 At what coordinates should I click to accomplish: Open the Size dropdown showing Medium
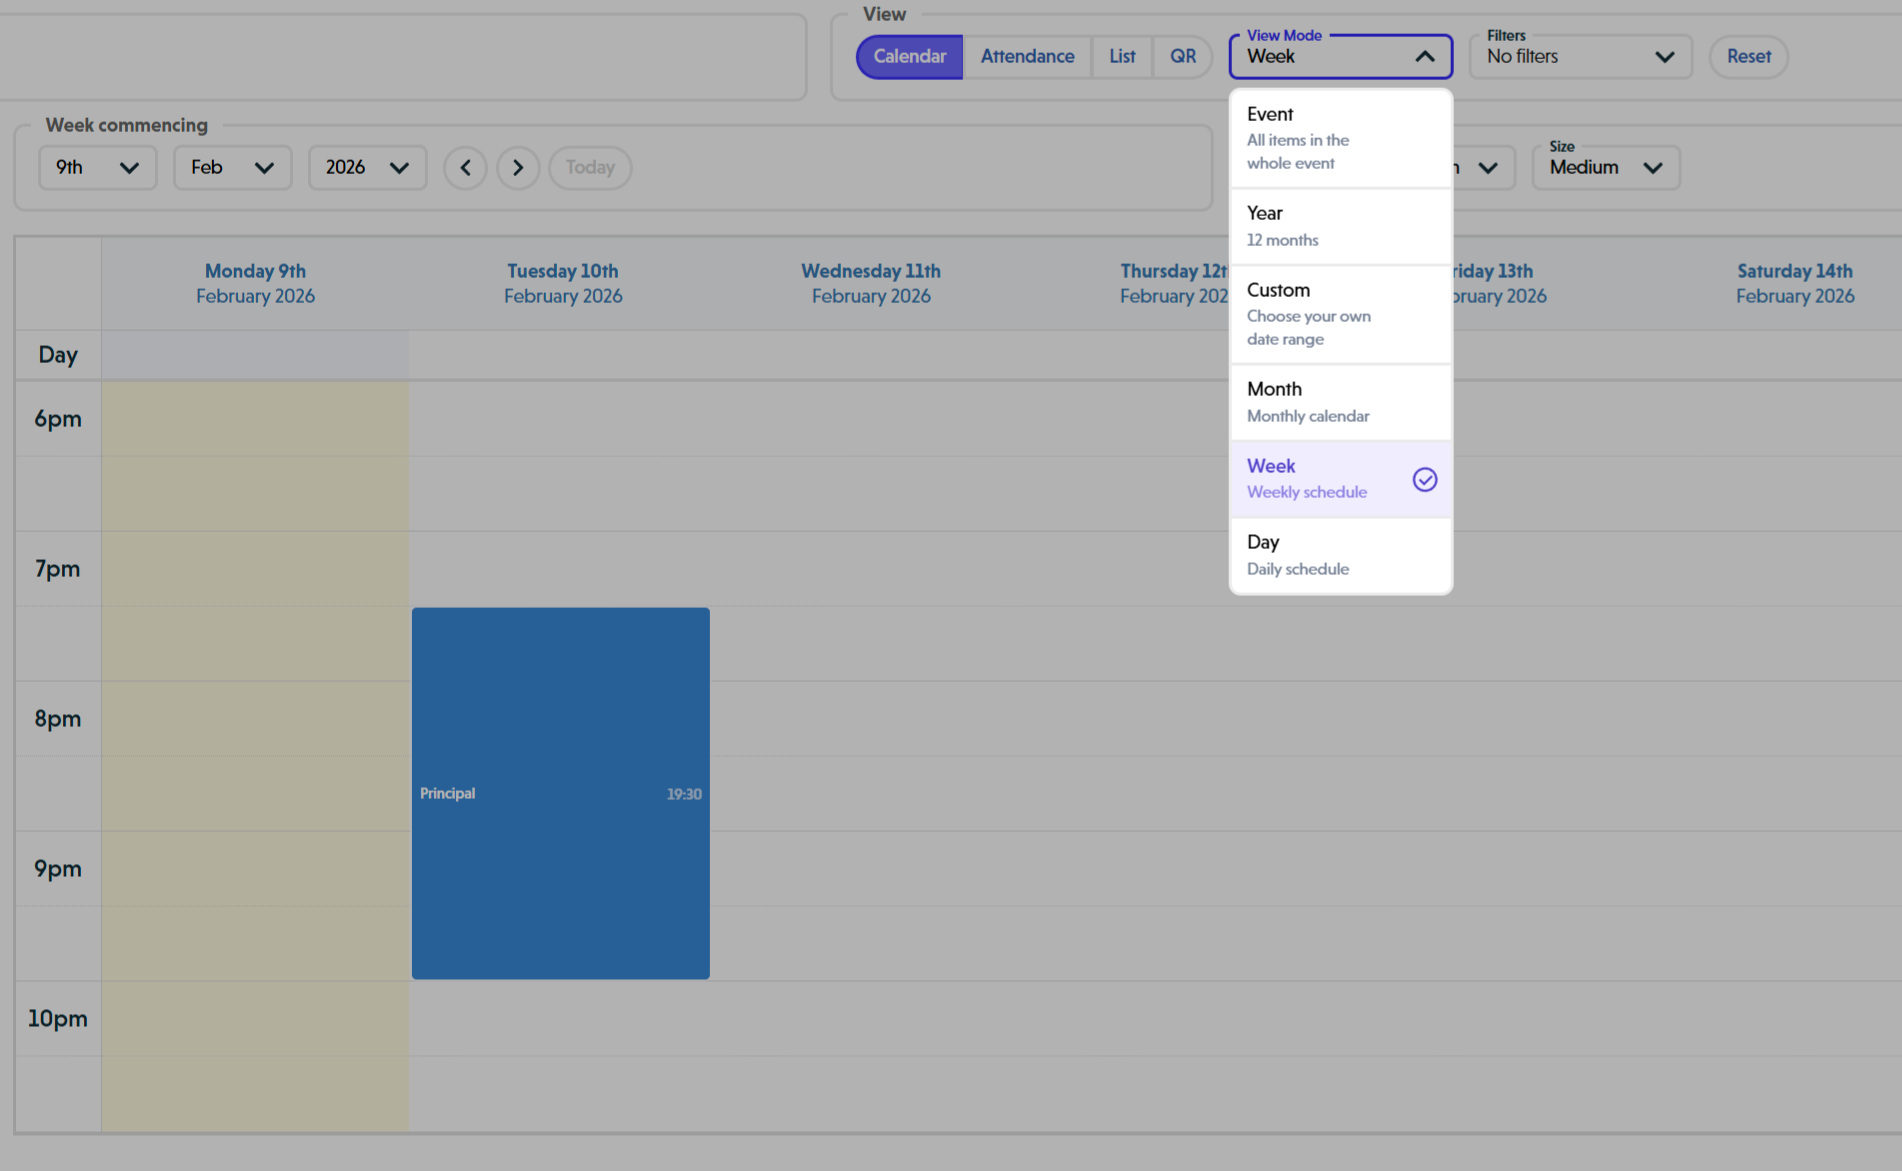1605,167
